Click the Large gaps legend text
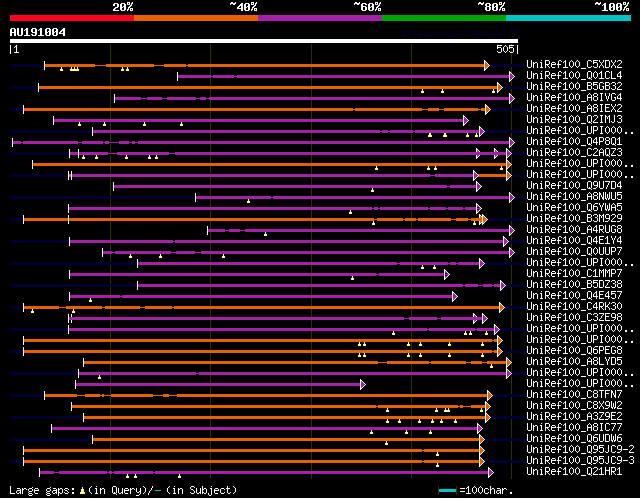The height and width of the screenshot is (498, 640). coord(123,490)
